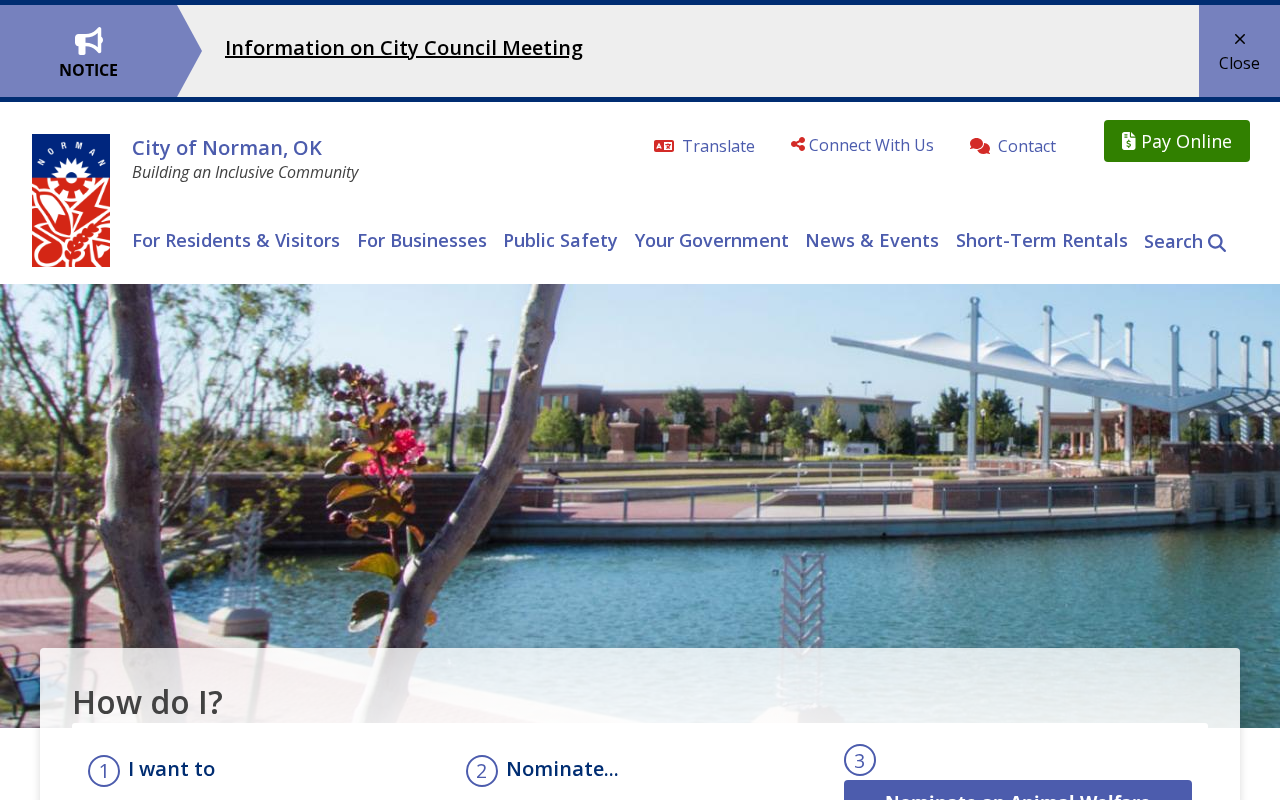The width and height of the screenshot is (1280, 800).
Task: Click the Search magnifying glass icon
Action: [1217, 242]
